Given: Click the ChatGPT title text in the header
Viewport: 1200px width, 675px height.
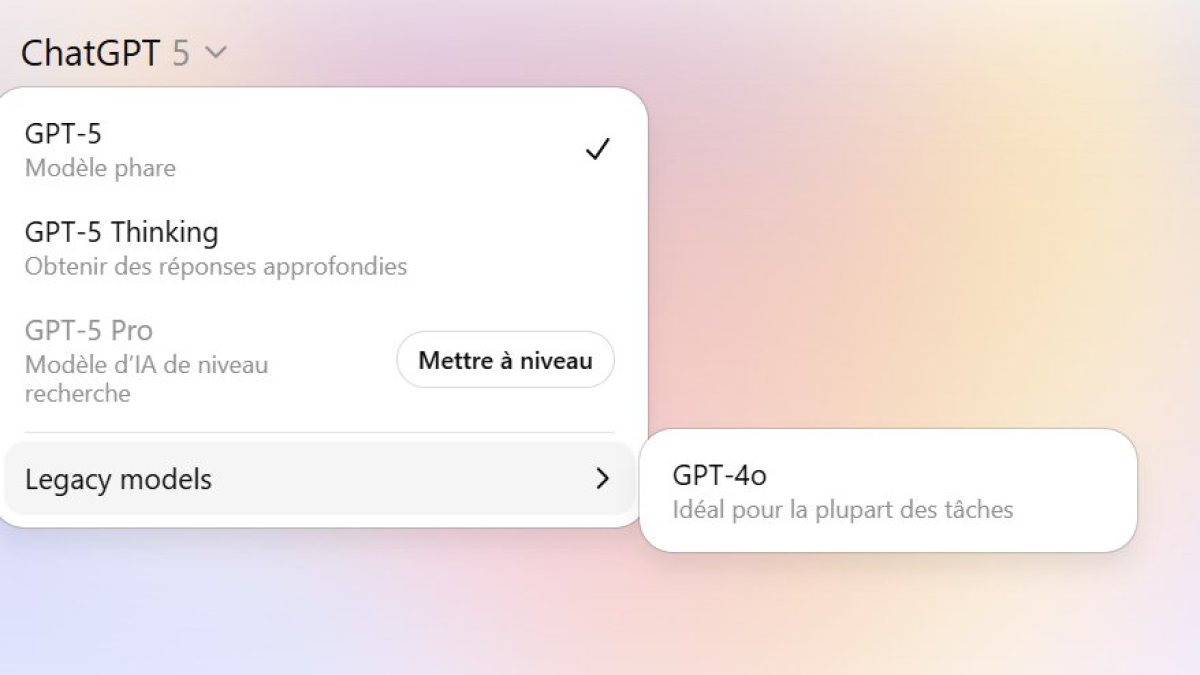Looking at the screenshot, I should (x=90, y=53).
